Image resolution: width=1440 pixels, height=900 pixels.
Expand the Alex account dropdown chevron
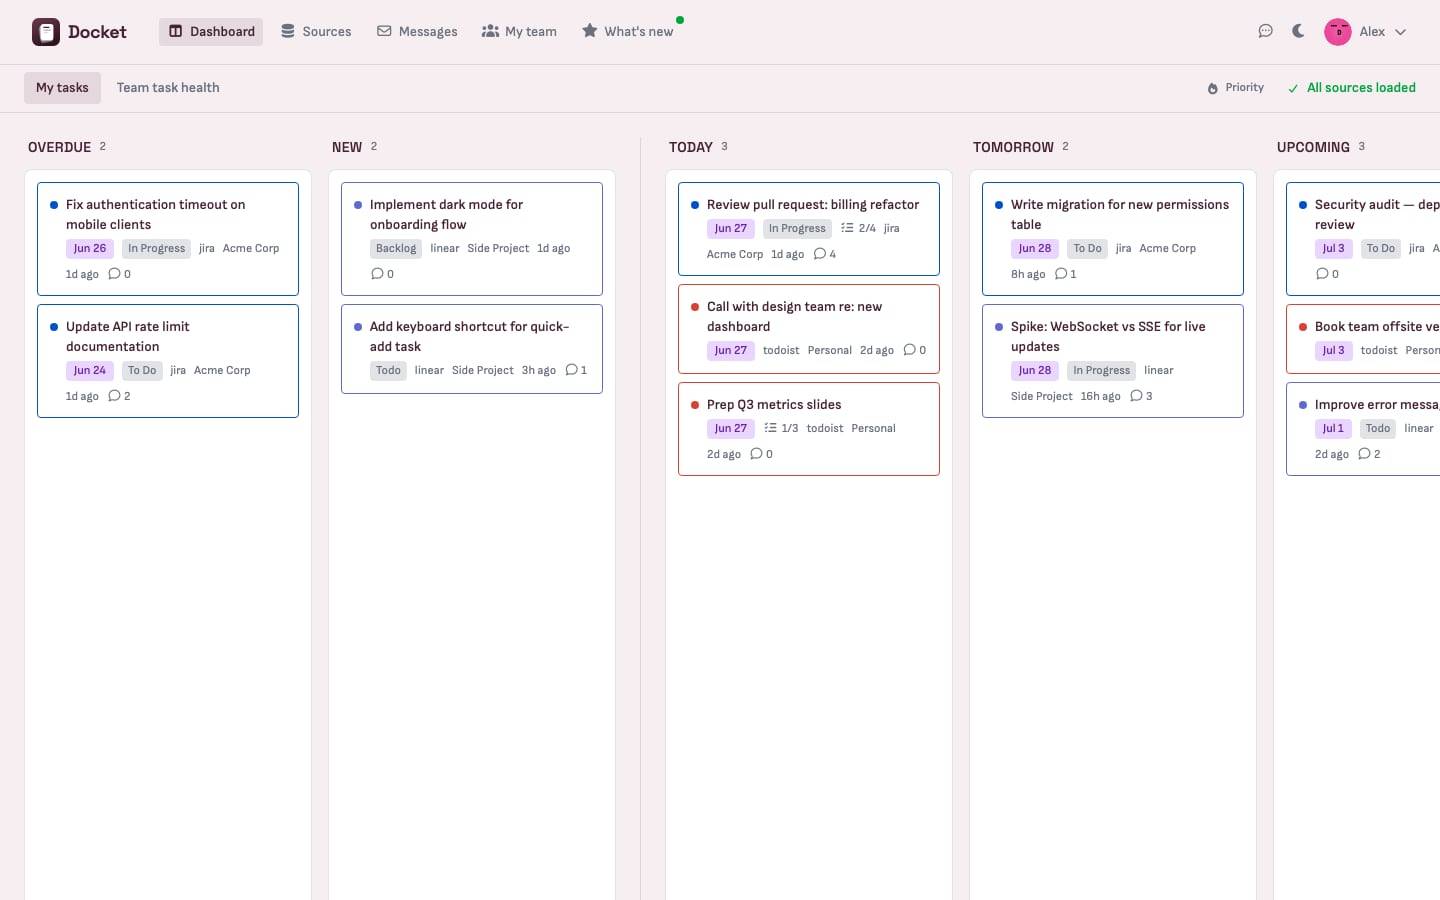pos(1400,32)
